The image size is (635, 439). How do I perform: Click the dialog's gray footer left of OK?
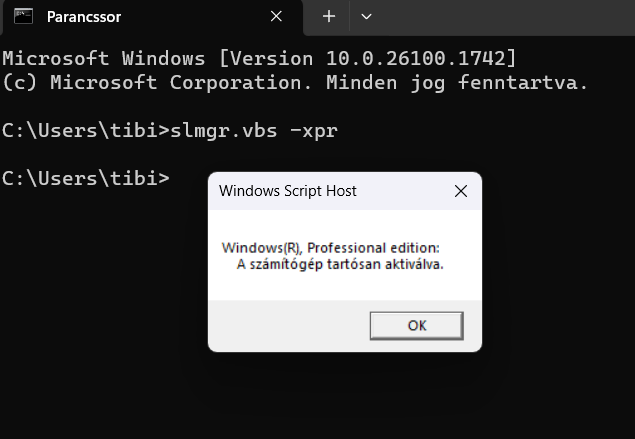(x=289, y=326)
